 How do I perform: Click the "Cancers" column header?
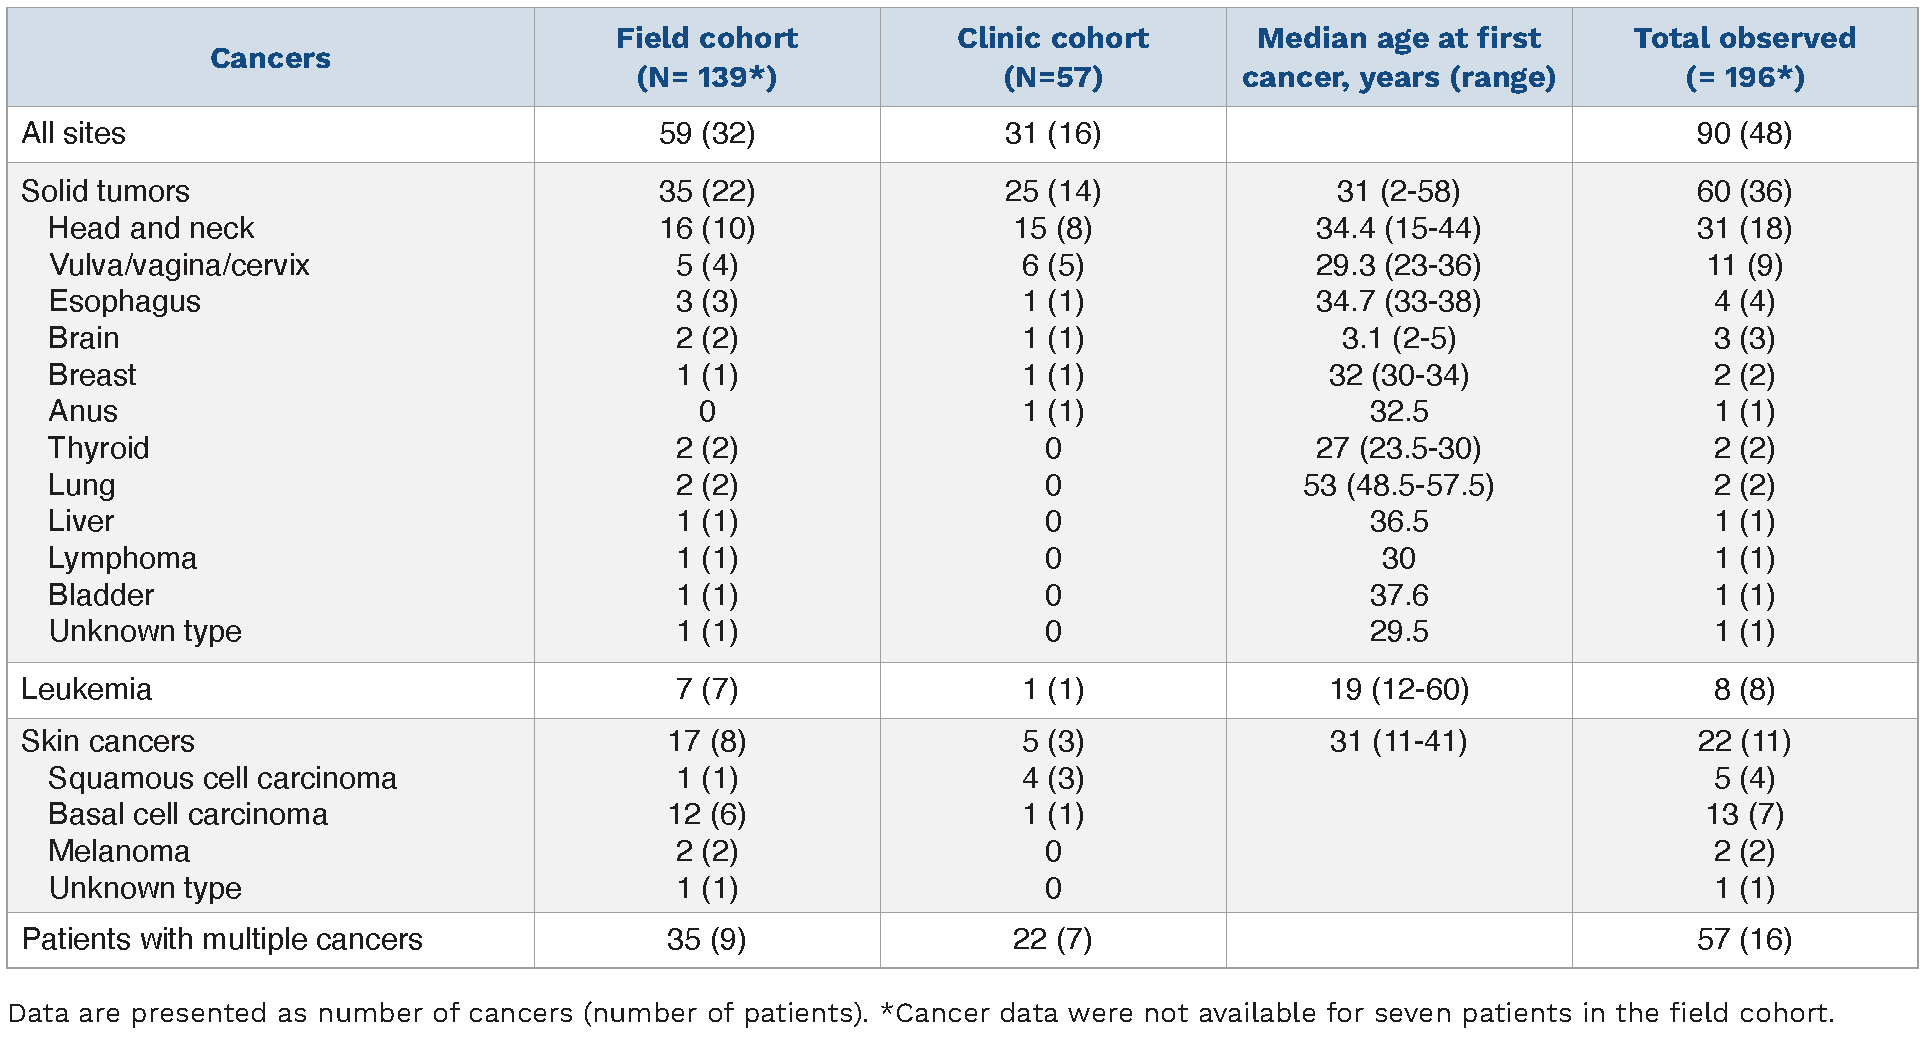coord(270,58)
